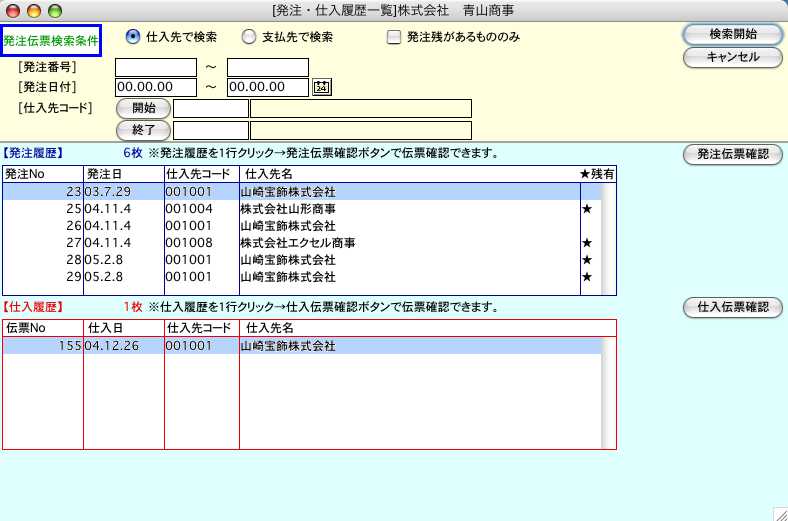Select purchase slip row No 155
The image size is (788, 521).
300,346
